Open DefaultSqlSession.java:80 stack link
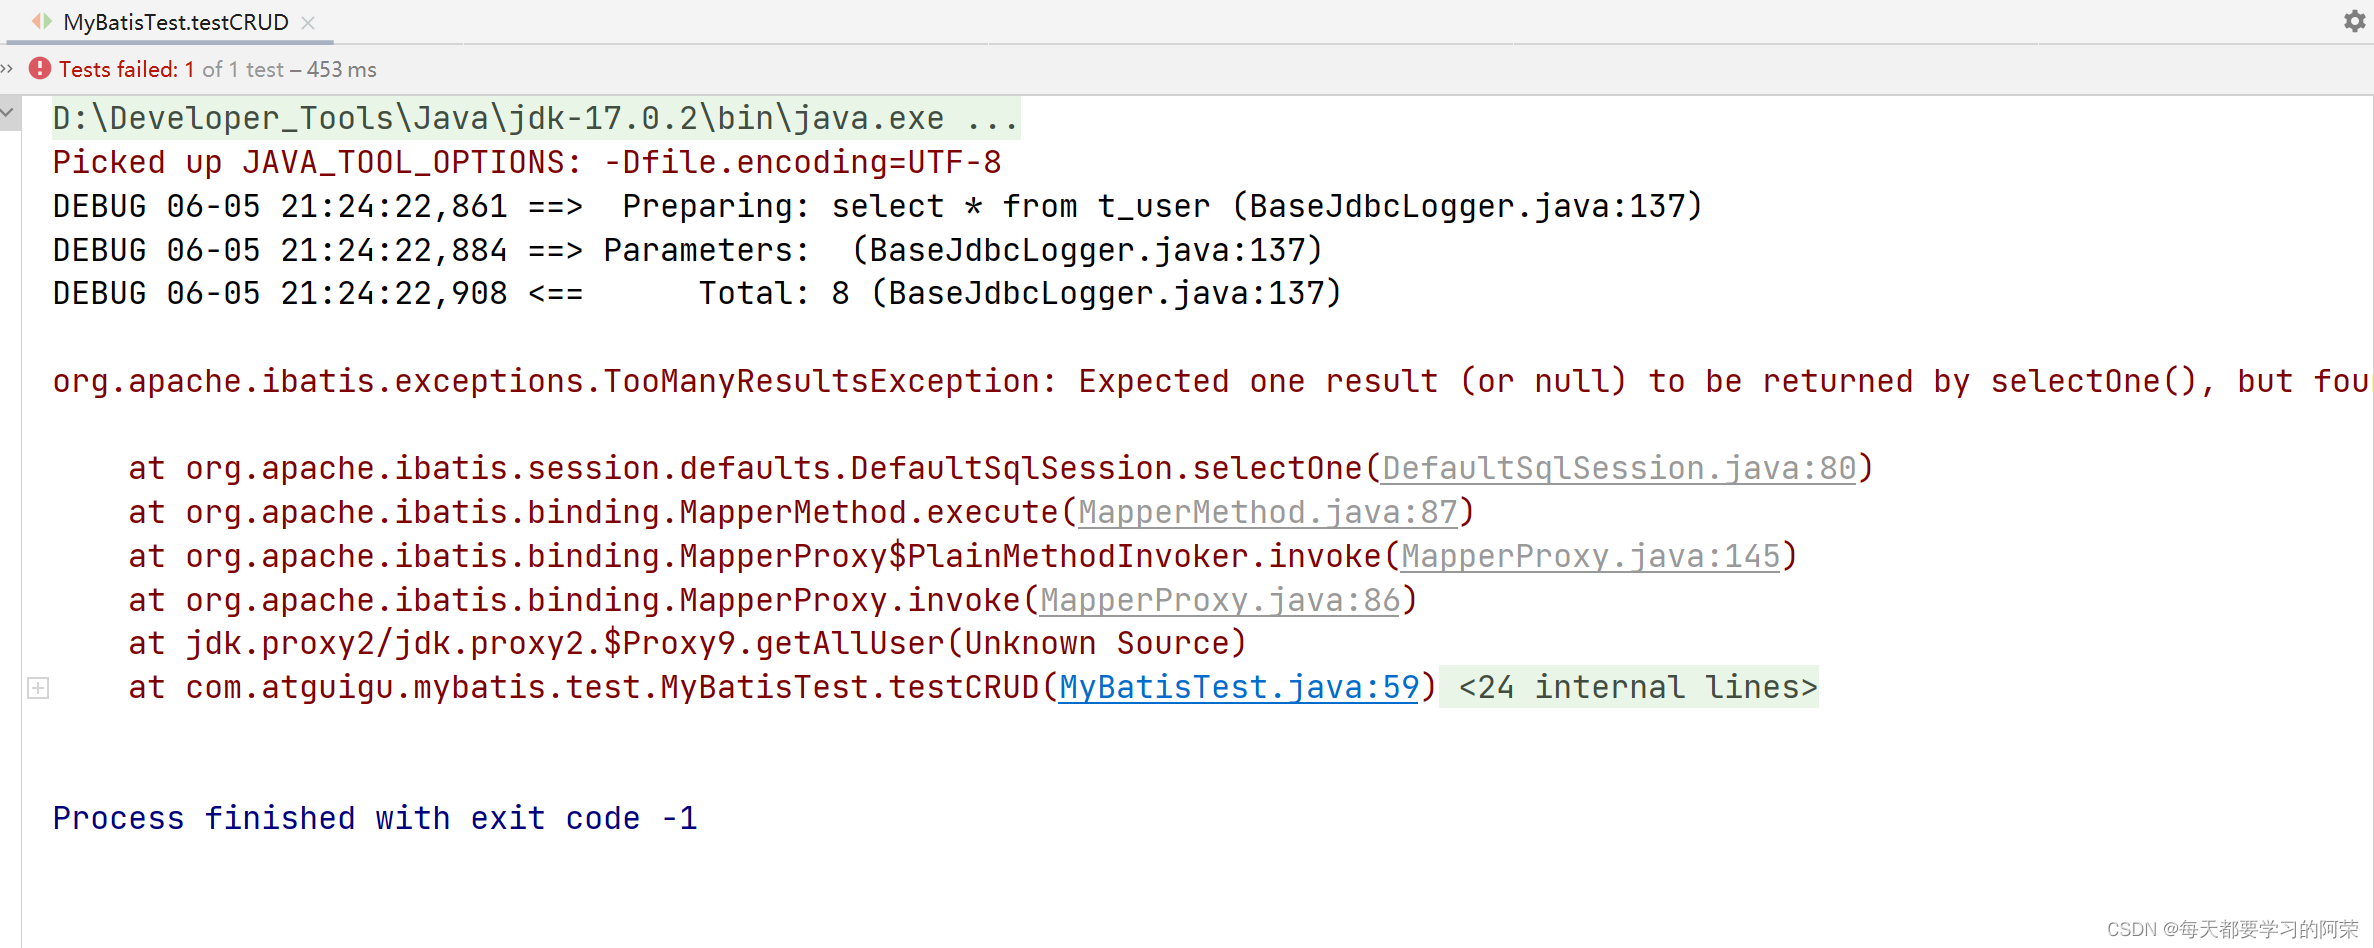Image resolution: width=2374 pixels, height=948 pixels. (x=1618, y=468)
